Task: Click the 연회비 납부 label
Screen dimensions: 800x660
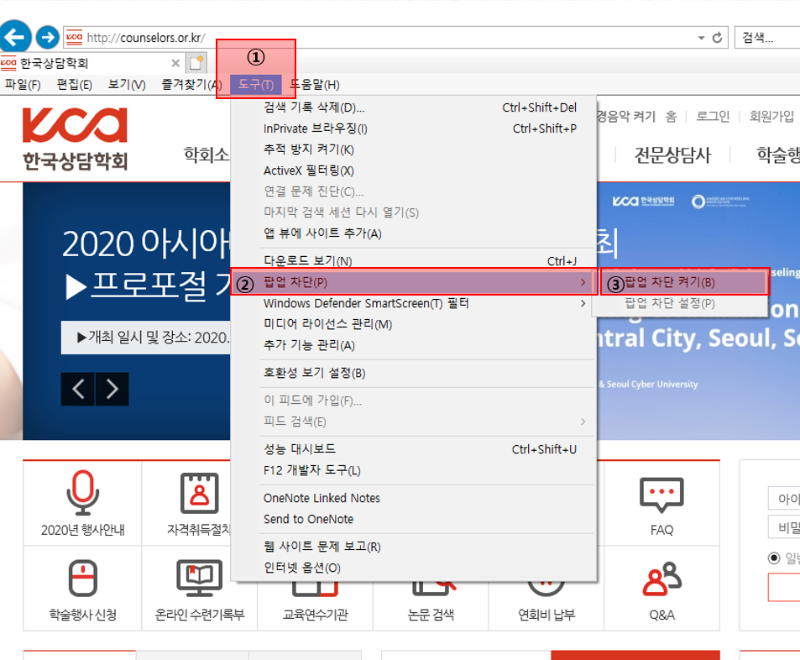Action: point(546,615)
